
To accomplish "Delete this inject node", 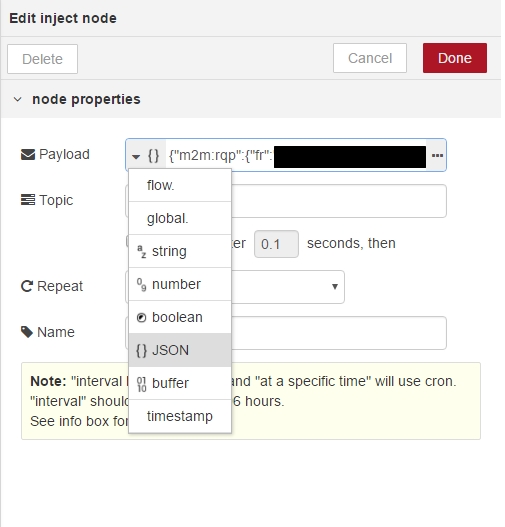I will 42,59.
